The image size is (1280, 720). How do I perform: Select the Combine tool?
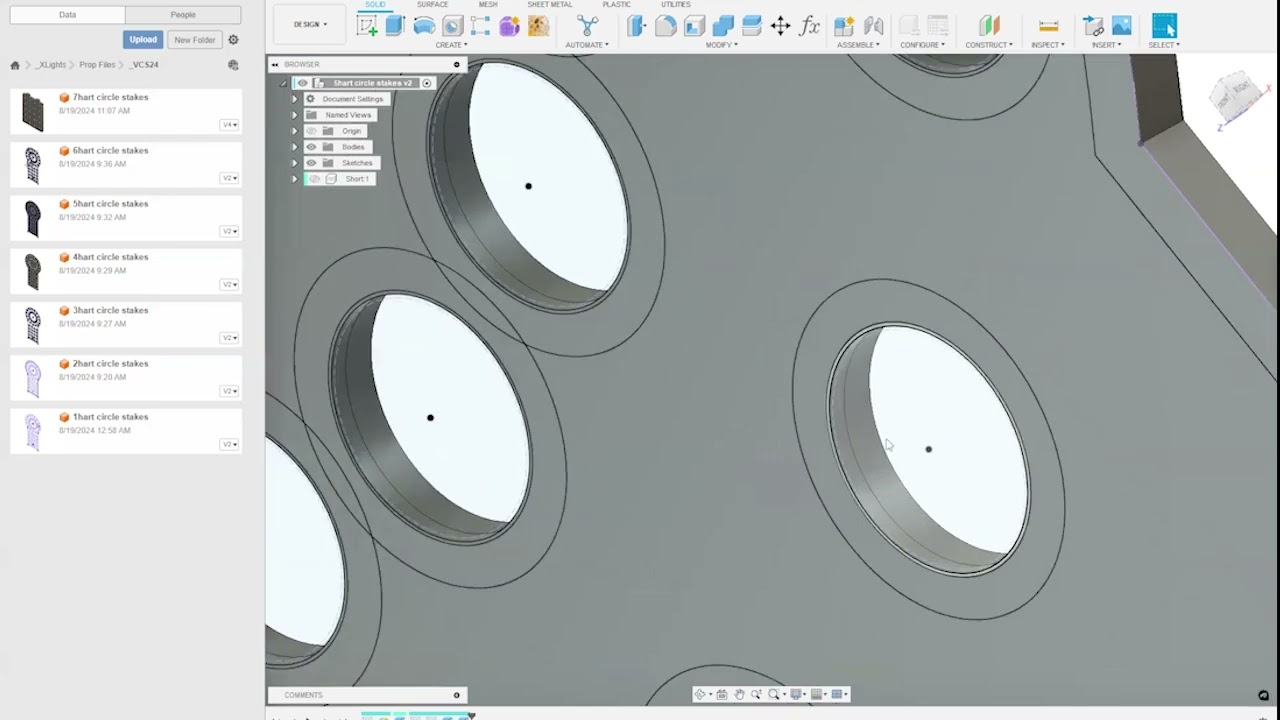click(723, 26)
